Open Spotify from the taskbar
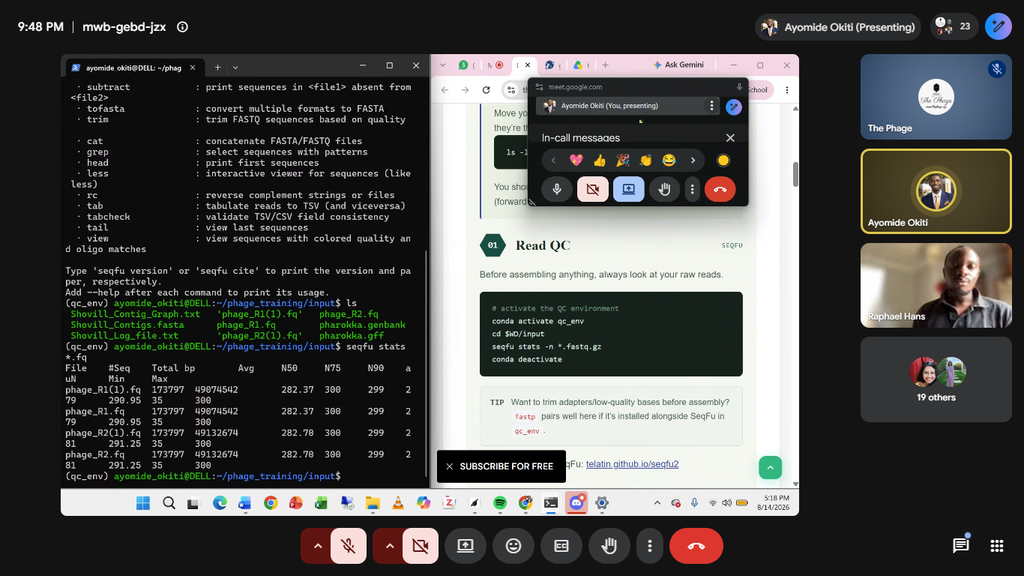This screenshot has width=1024, height=576. tap(500, 503)
